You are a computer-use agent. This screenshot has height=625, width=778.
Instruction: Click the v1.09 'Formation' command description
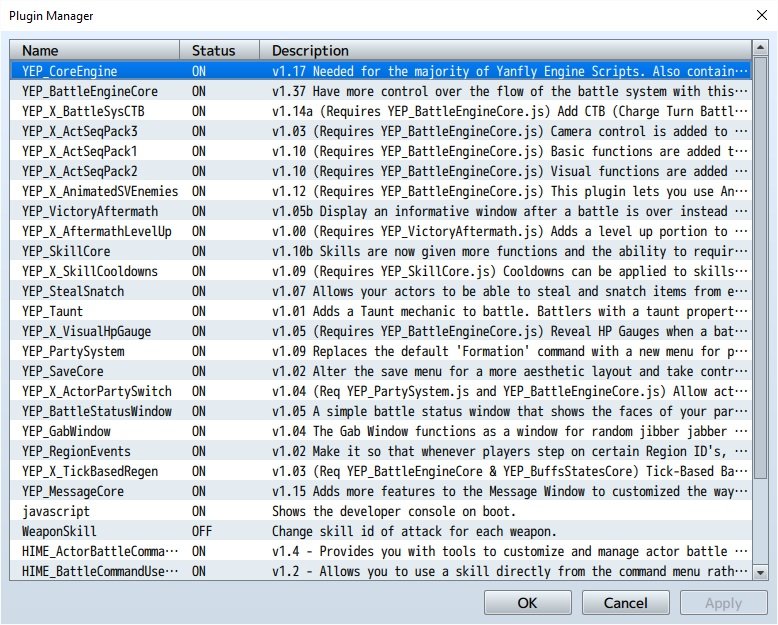[510, 351]
